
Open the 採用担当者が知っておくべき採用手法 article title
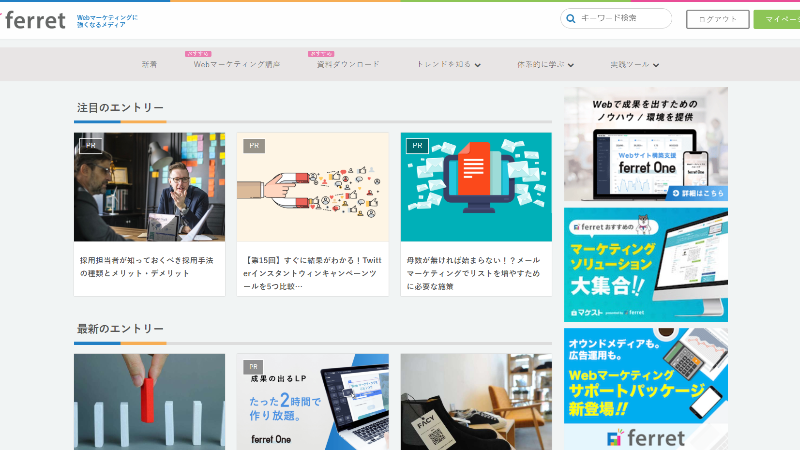(146, 267)
